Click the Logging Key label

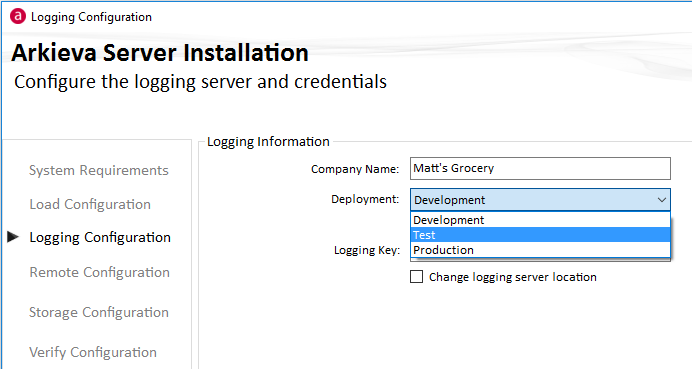coord(367,250)
